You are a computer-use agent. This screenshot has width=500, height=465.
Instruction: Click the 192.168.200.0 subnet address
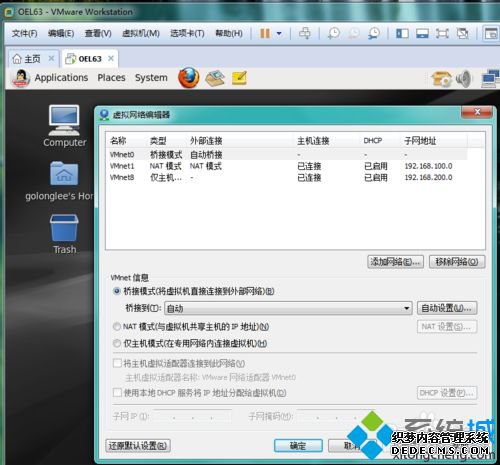(428, 177)
